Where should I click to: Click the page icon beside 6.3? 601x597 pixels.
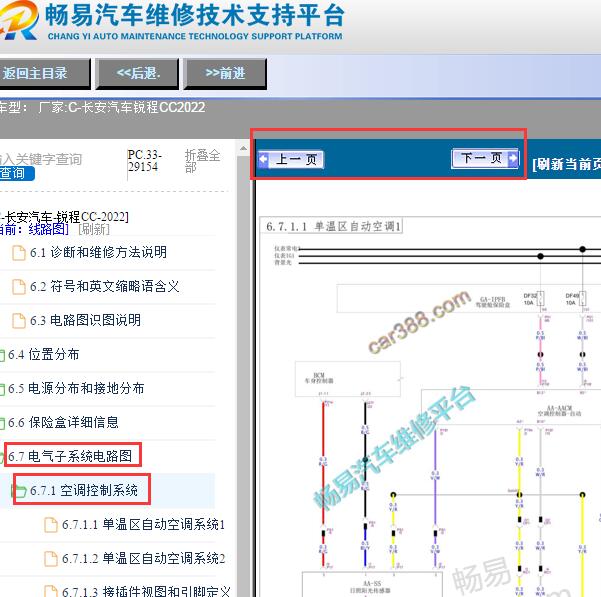coord(19,321)
